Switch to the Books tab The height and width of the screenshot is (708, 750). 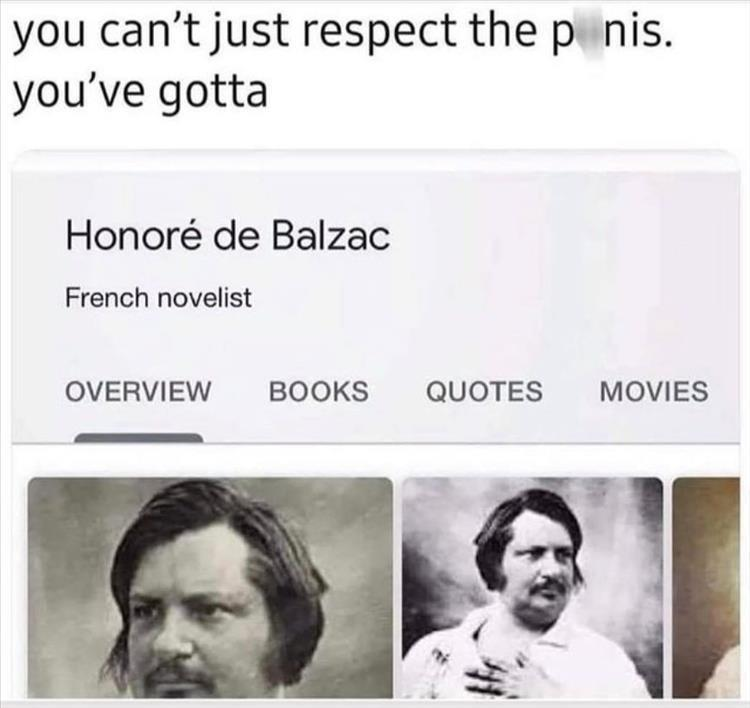[x=319, y=391]
